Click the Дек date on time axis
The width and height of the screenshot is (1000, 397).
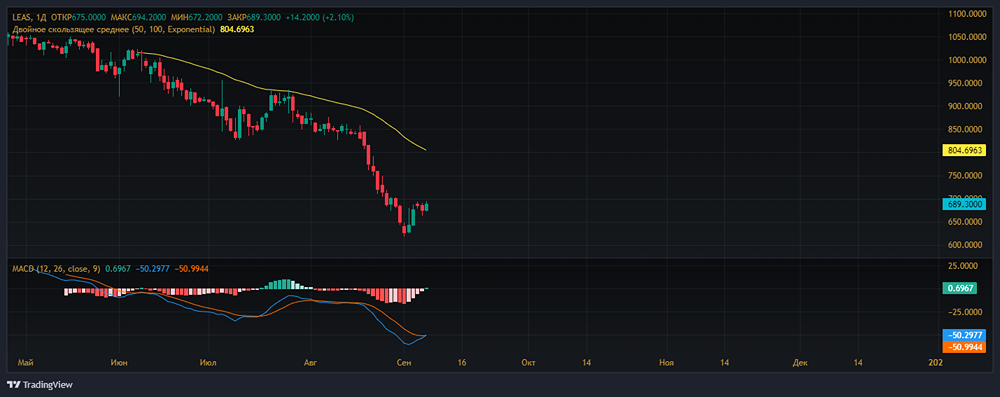(x=800, y=363)
